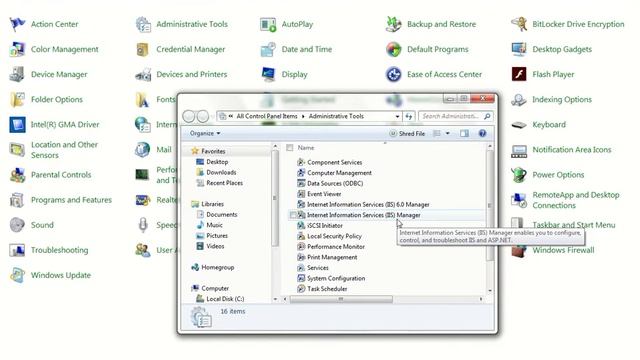Open the Action Center flag icon
Screen dimensions: 640x360
[17, 24]
